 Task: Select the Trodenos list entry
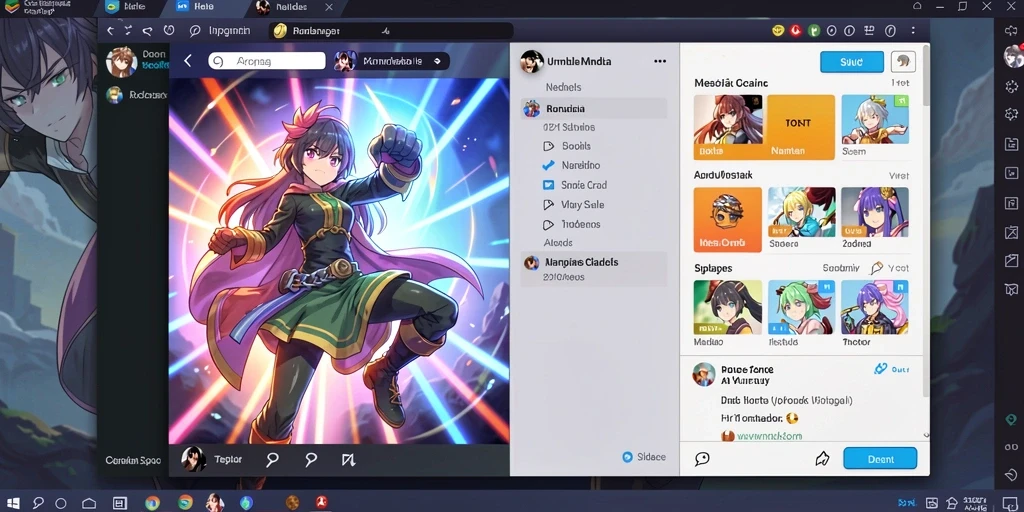click(571, 224)
